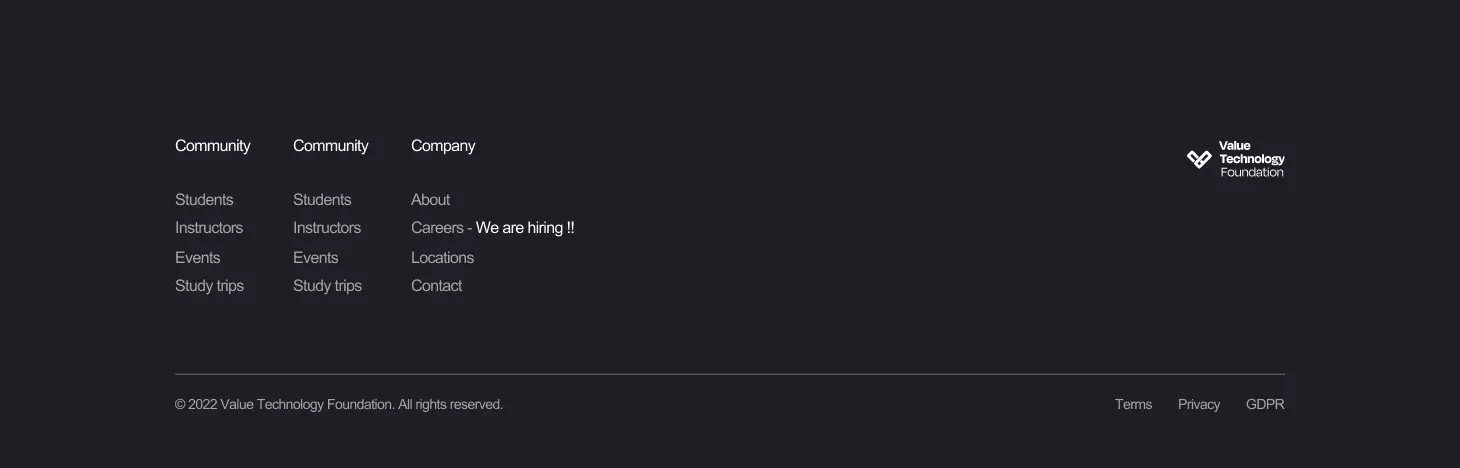The width and height of the screenshot is (1460, 468).
Task: Click the "We are hiring !!" text
Action: (x=525, y=228)
